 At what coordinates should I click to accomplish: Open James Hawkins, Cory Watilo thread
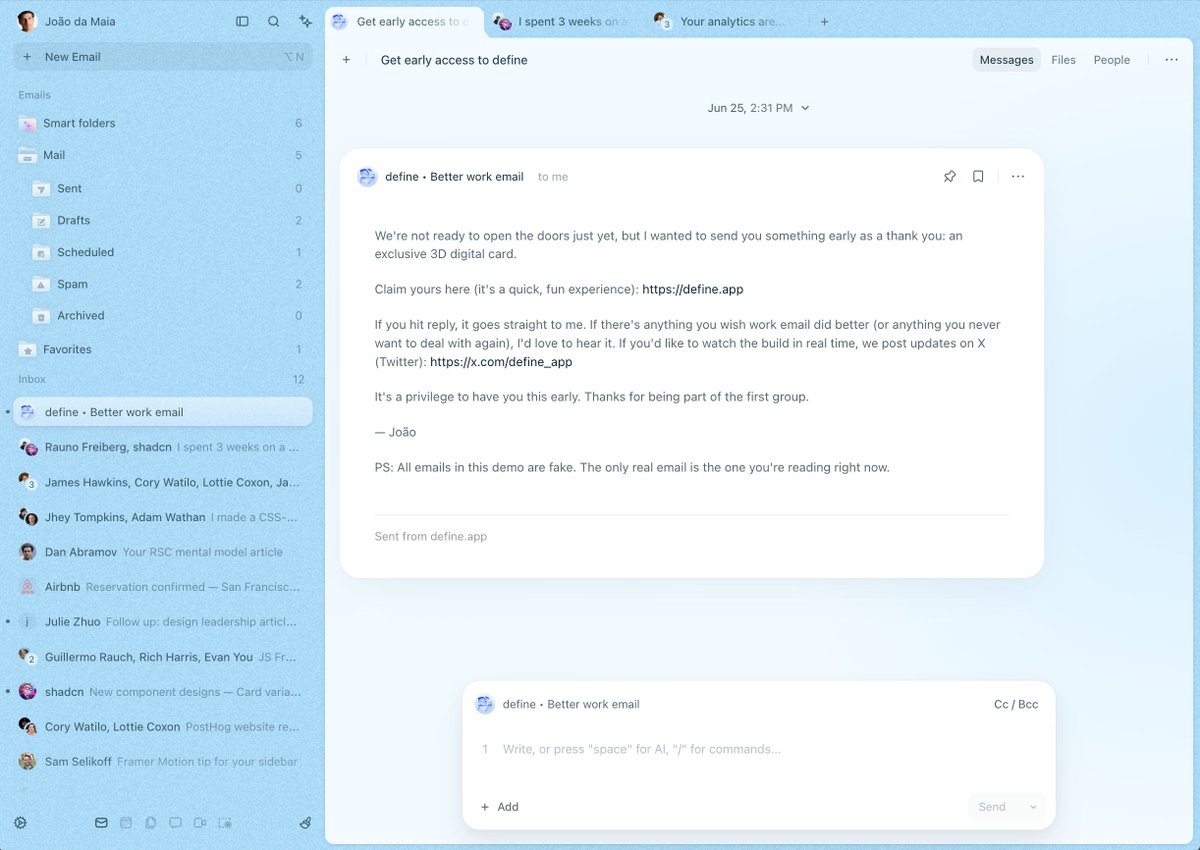click(x=162, y=482)
